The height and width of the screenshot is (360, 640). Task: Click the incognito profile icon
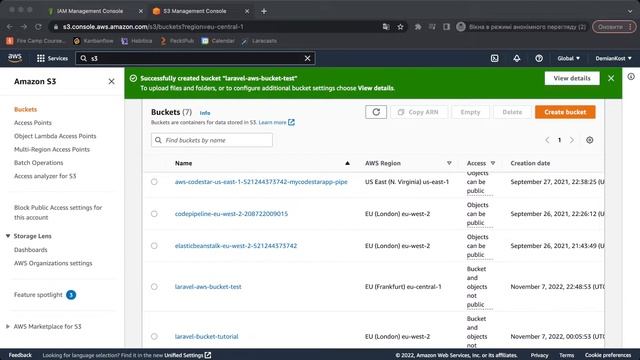[x=461, y=27]
